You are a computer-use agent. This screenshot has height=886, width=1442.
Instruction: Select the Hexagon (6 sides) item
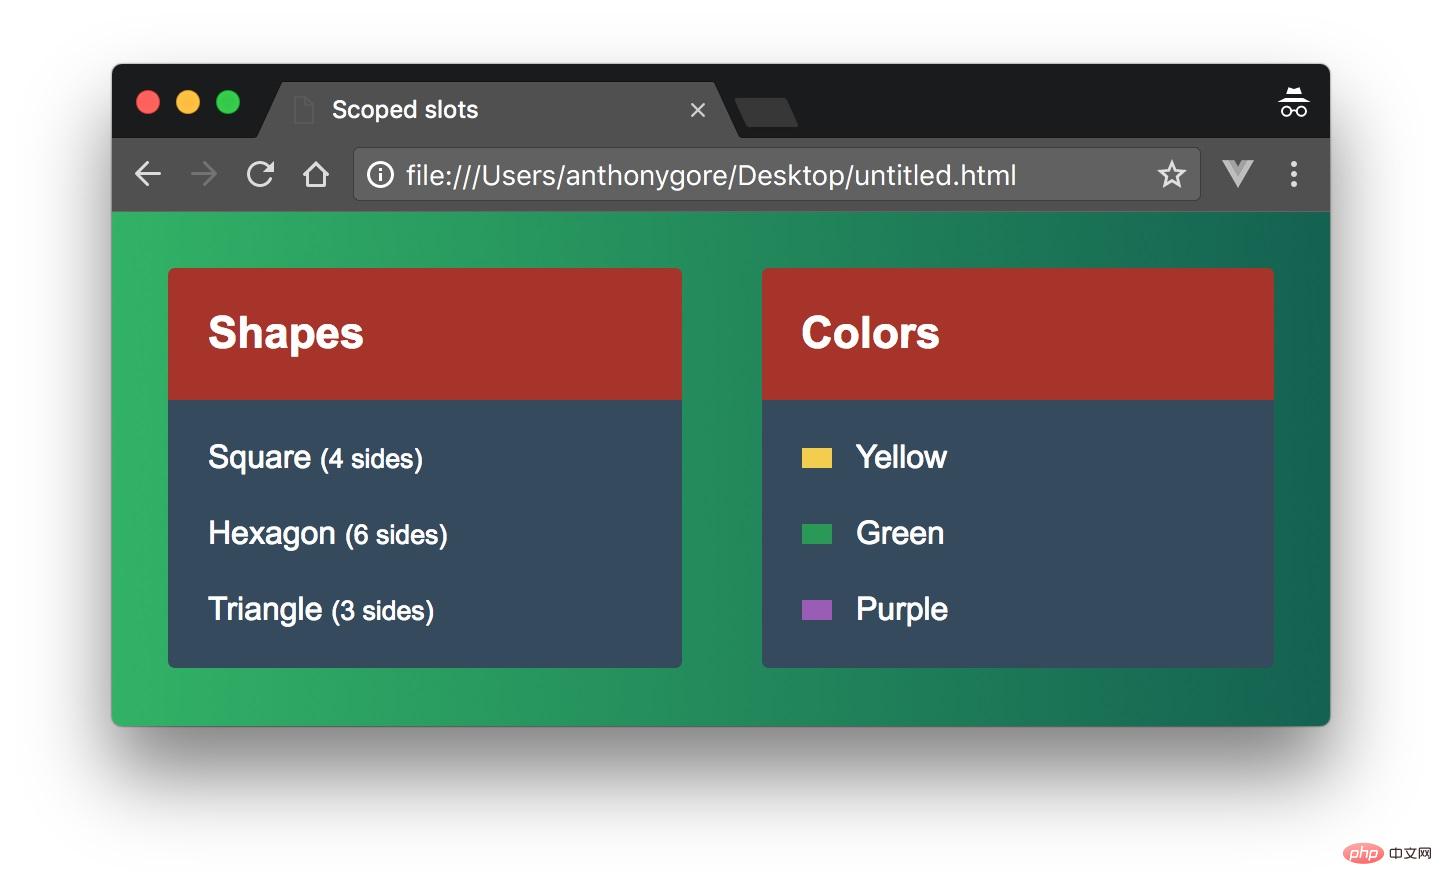click(x=328, y=534)
